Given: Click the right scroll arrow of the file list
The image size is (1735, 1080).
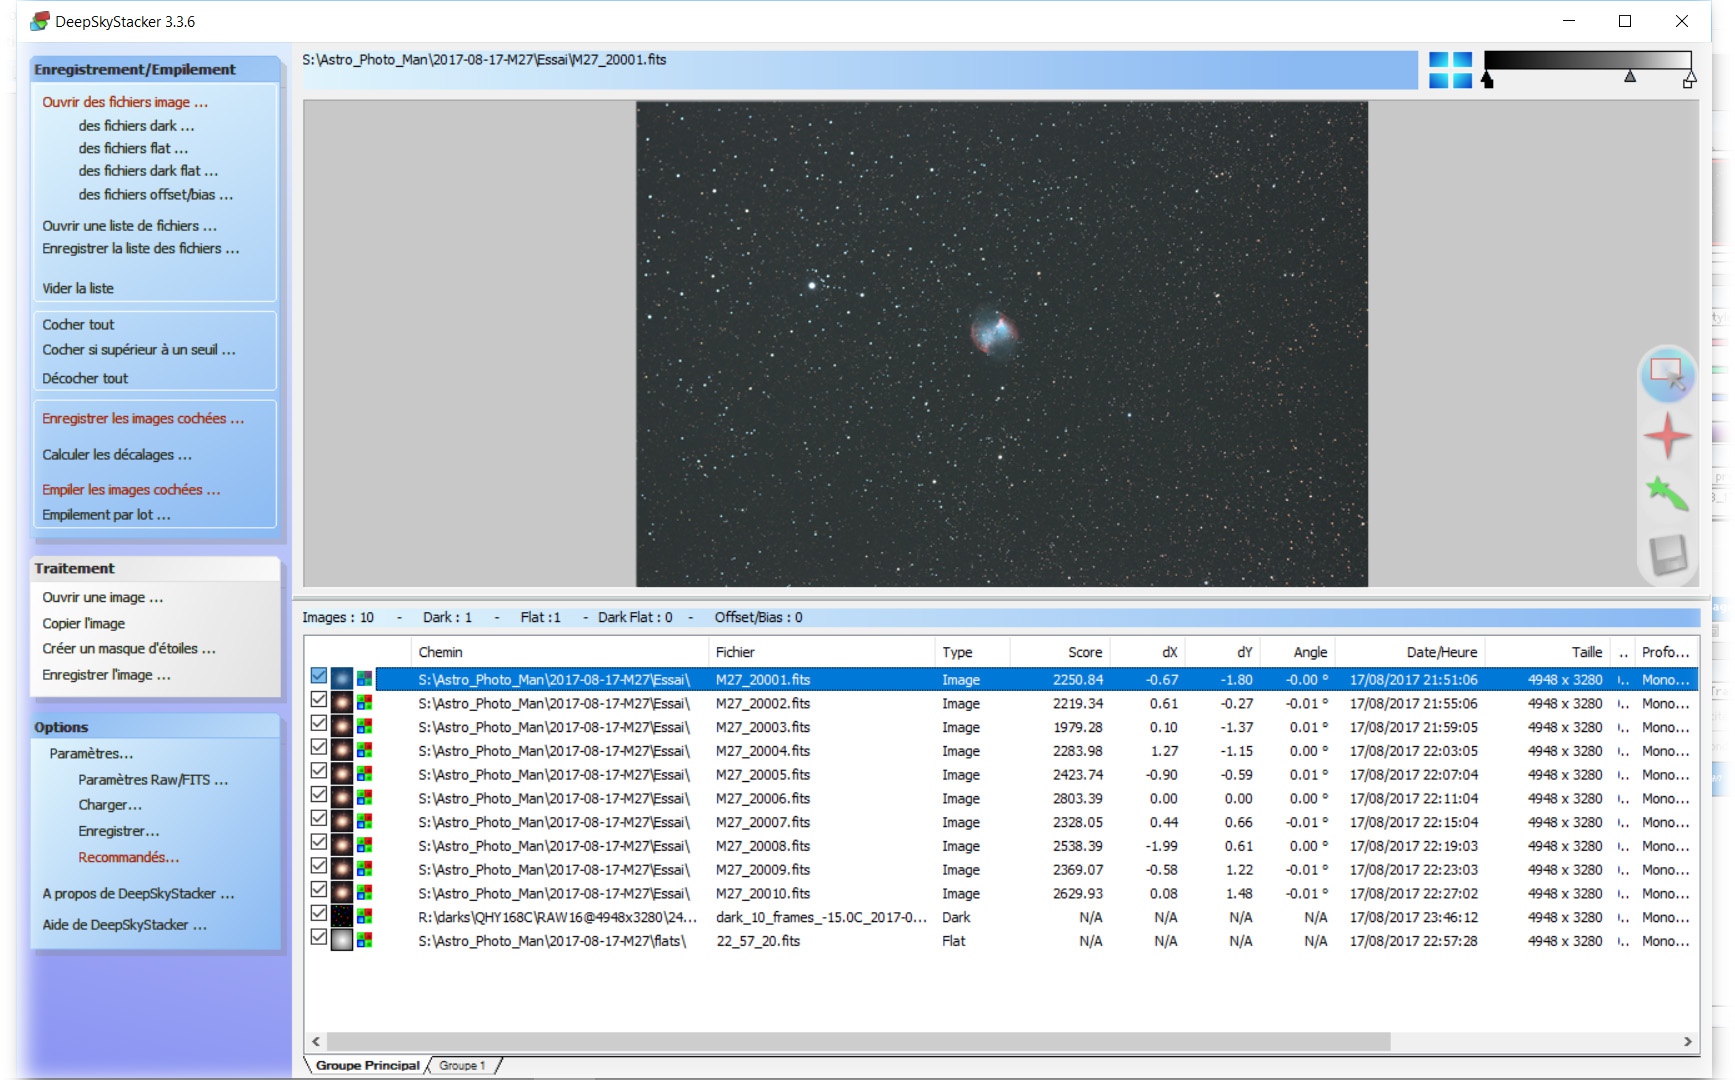Looking at the screenshot, I should coord(1688,1041).
